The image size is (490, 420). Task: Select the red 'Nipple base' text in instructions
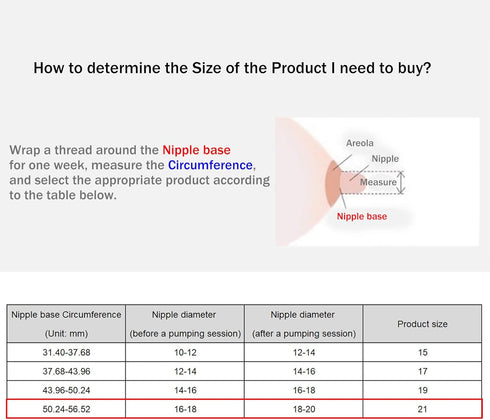tap(196, 150)
